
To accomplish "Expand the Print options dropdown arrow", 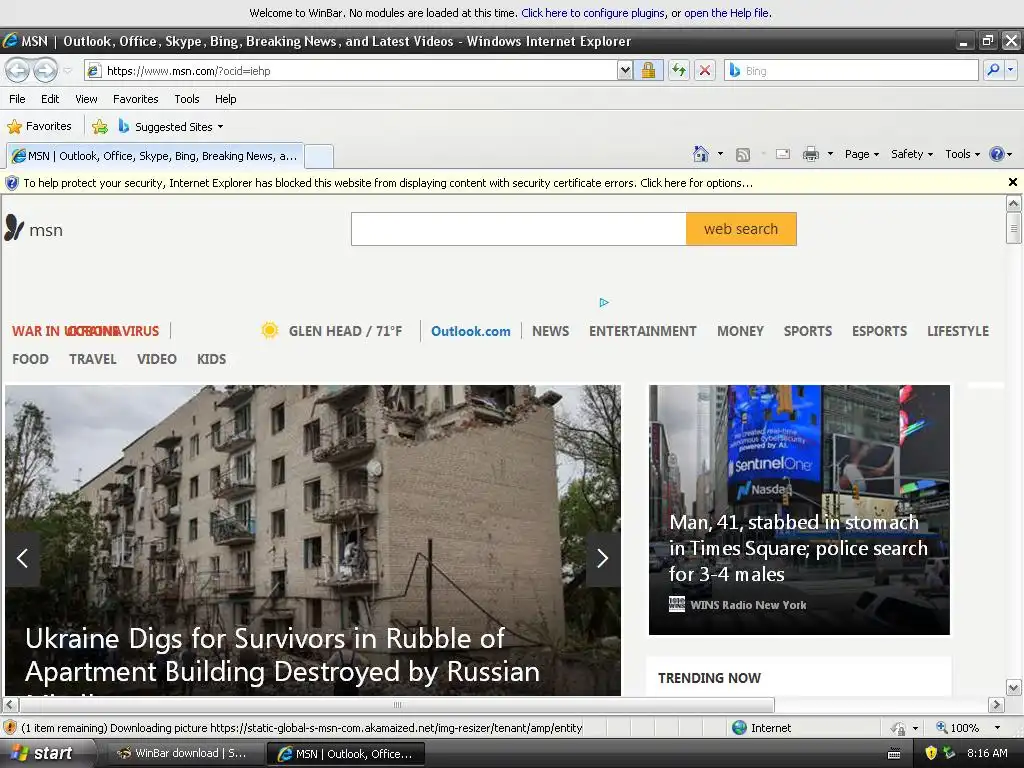I will click(x=830, y=154).
